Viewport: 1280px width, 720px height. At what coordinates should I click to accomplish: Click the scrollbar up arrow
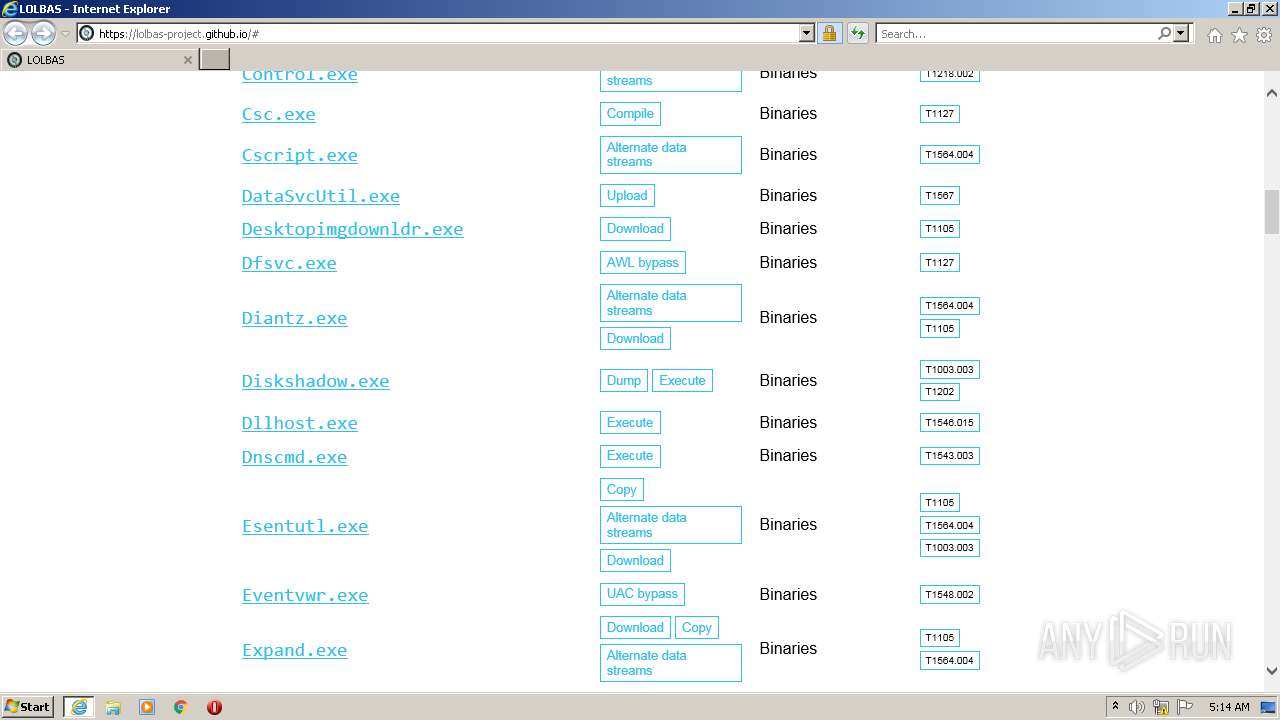click(1272, 93)
